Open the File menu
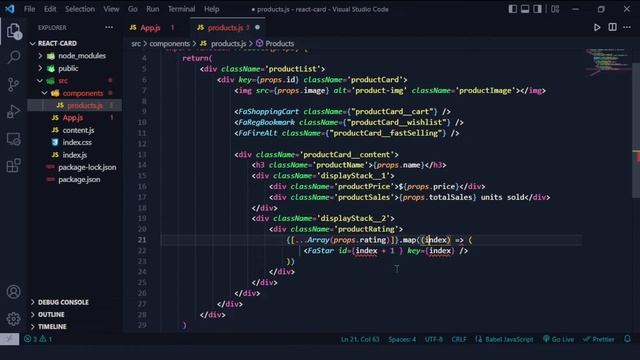This screenshot has width=640, height=360. tap(29, 9)
